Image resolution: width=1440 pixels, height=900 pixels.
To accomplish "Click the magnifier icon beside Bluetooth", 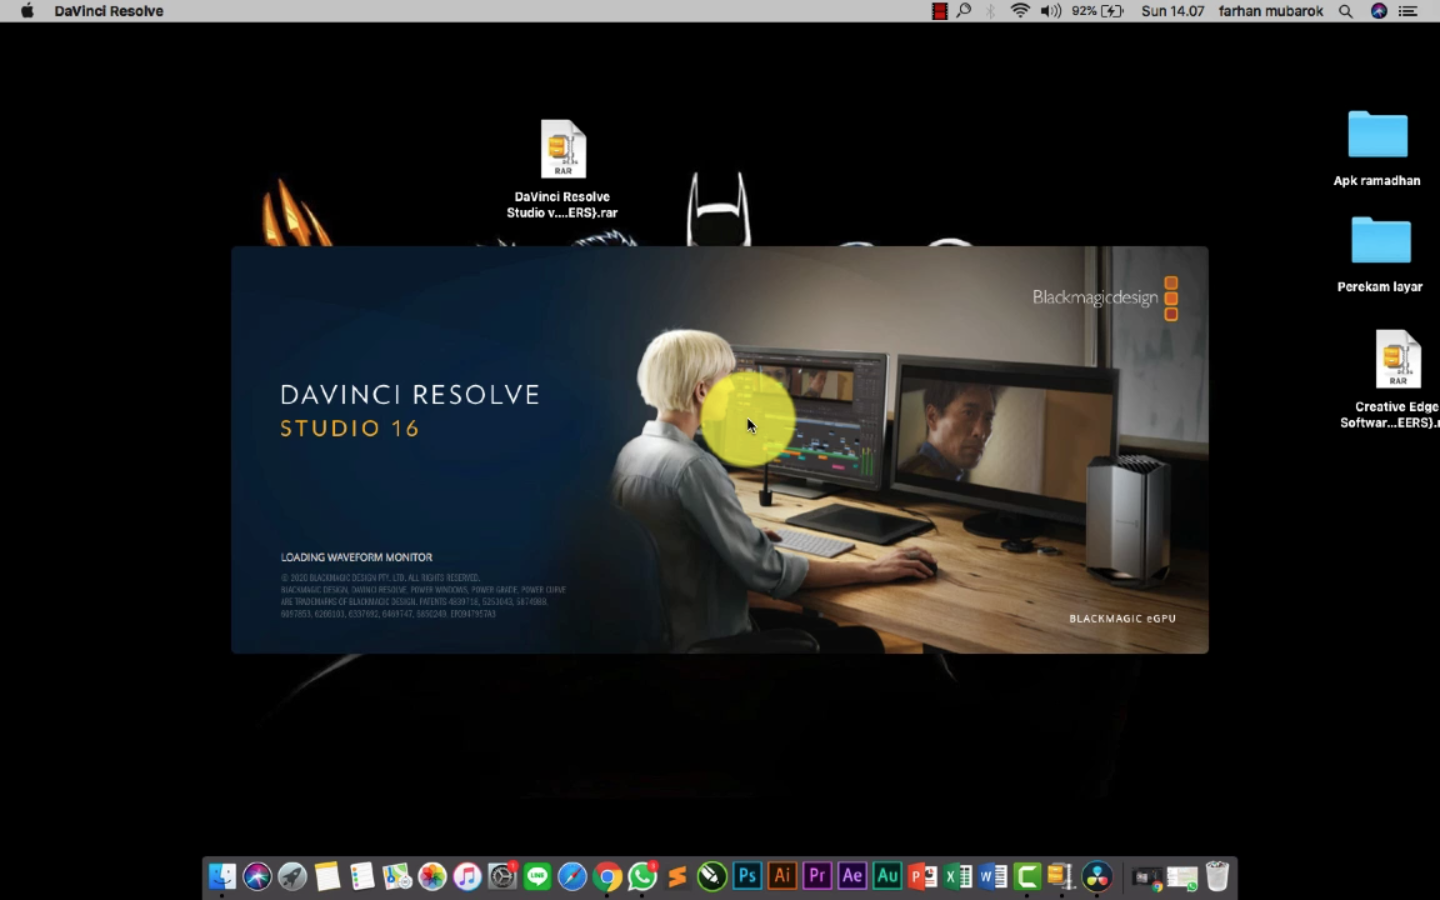I will [x=964, y=11].
